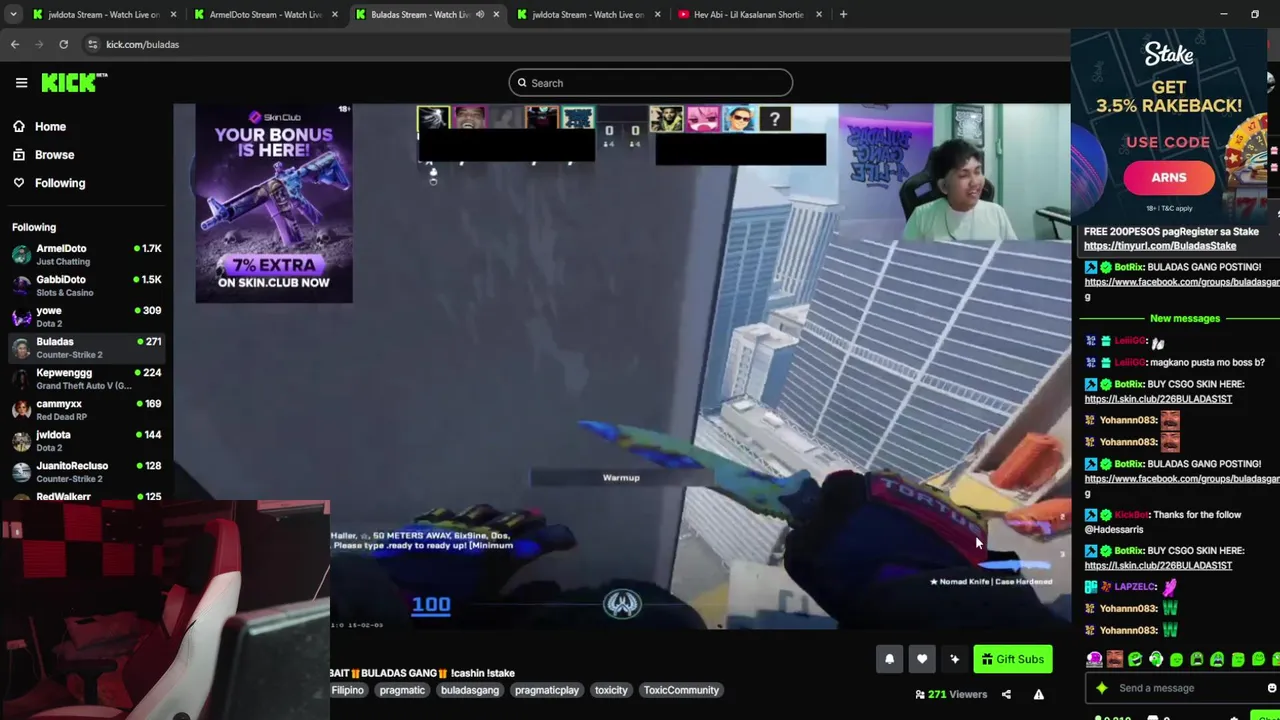Toggle follow heart button
Image resolution: width=1280 pixels, height=720 pixels.
(x=922, y=659)
